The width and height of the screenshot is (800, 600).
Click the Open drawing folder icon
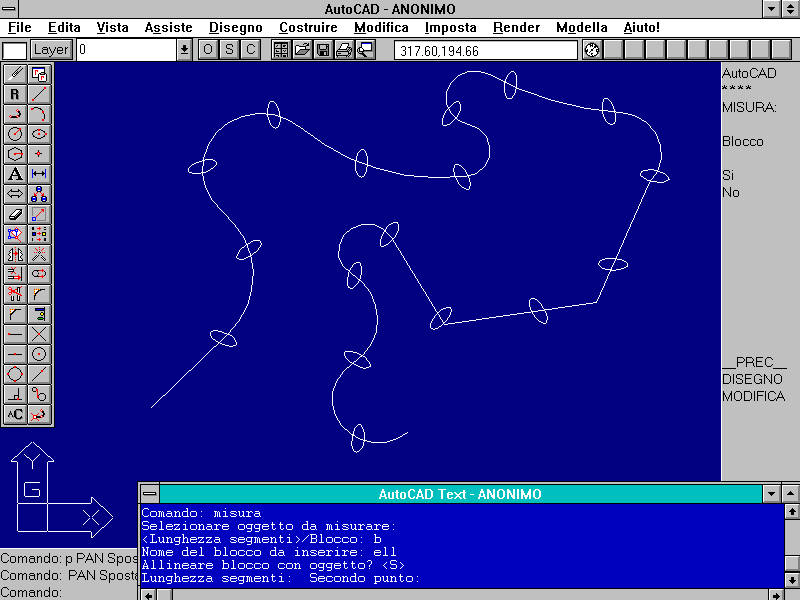pos(302,49)
